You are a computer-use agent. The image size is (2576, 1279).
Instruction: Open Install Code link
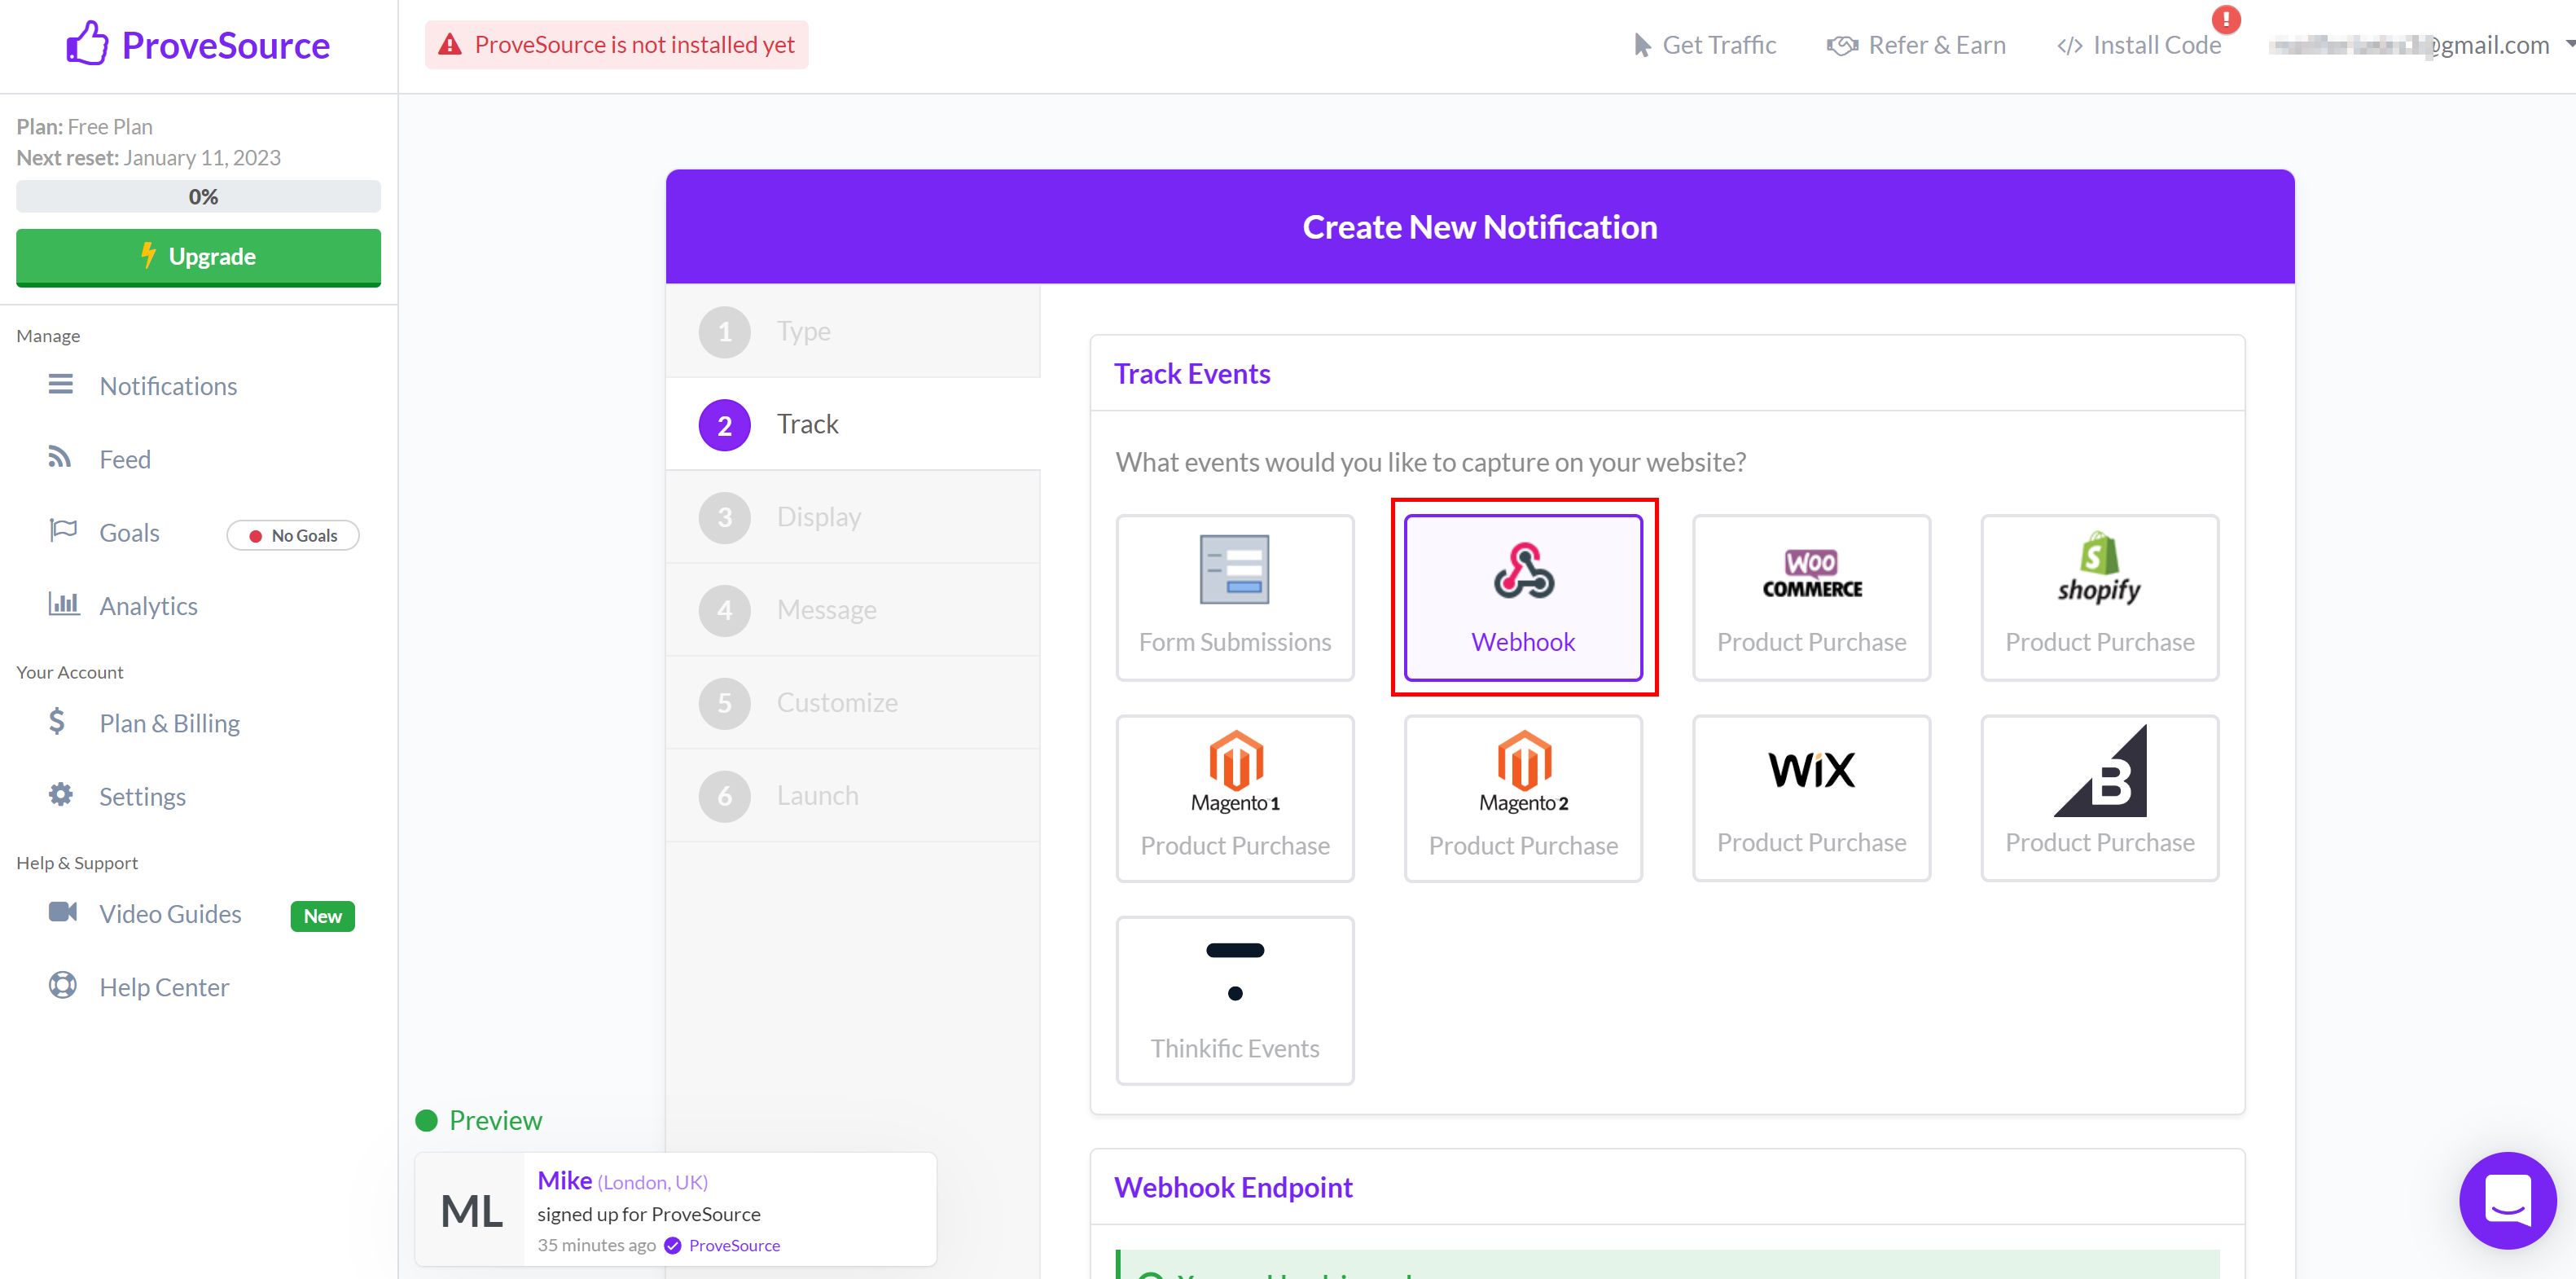tap(2139, 45)
